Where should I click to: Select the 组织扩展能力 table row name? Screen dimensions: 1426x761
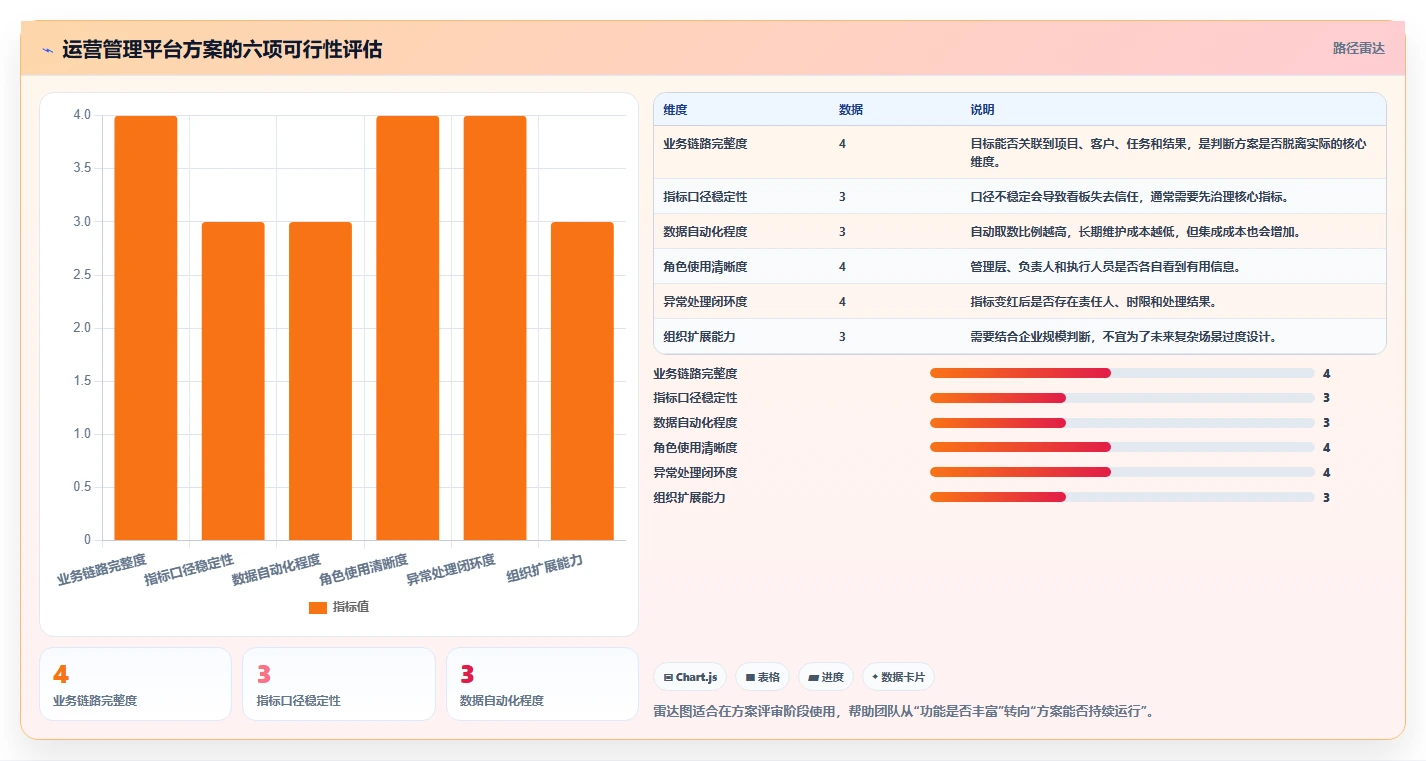(699, 337)
